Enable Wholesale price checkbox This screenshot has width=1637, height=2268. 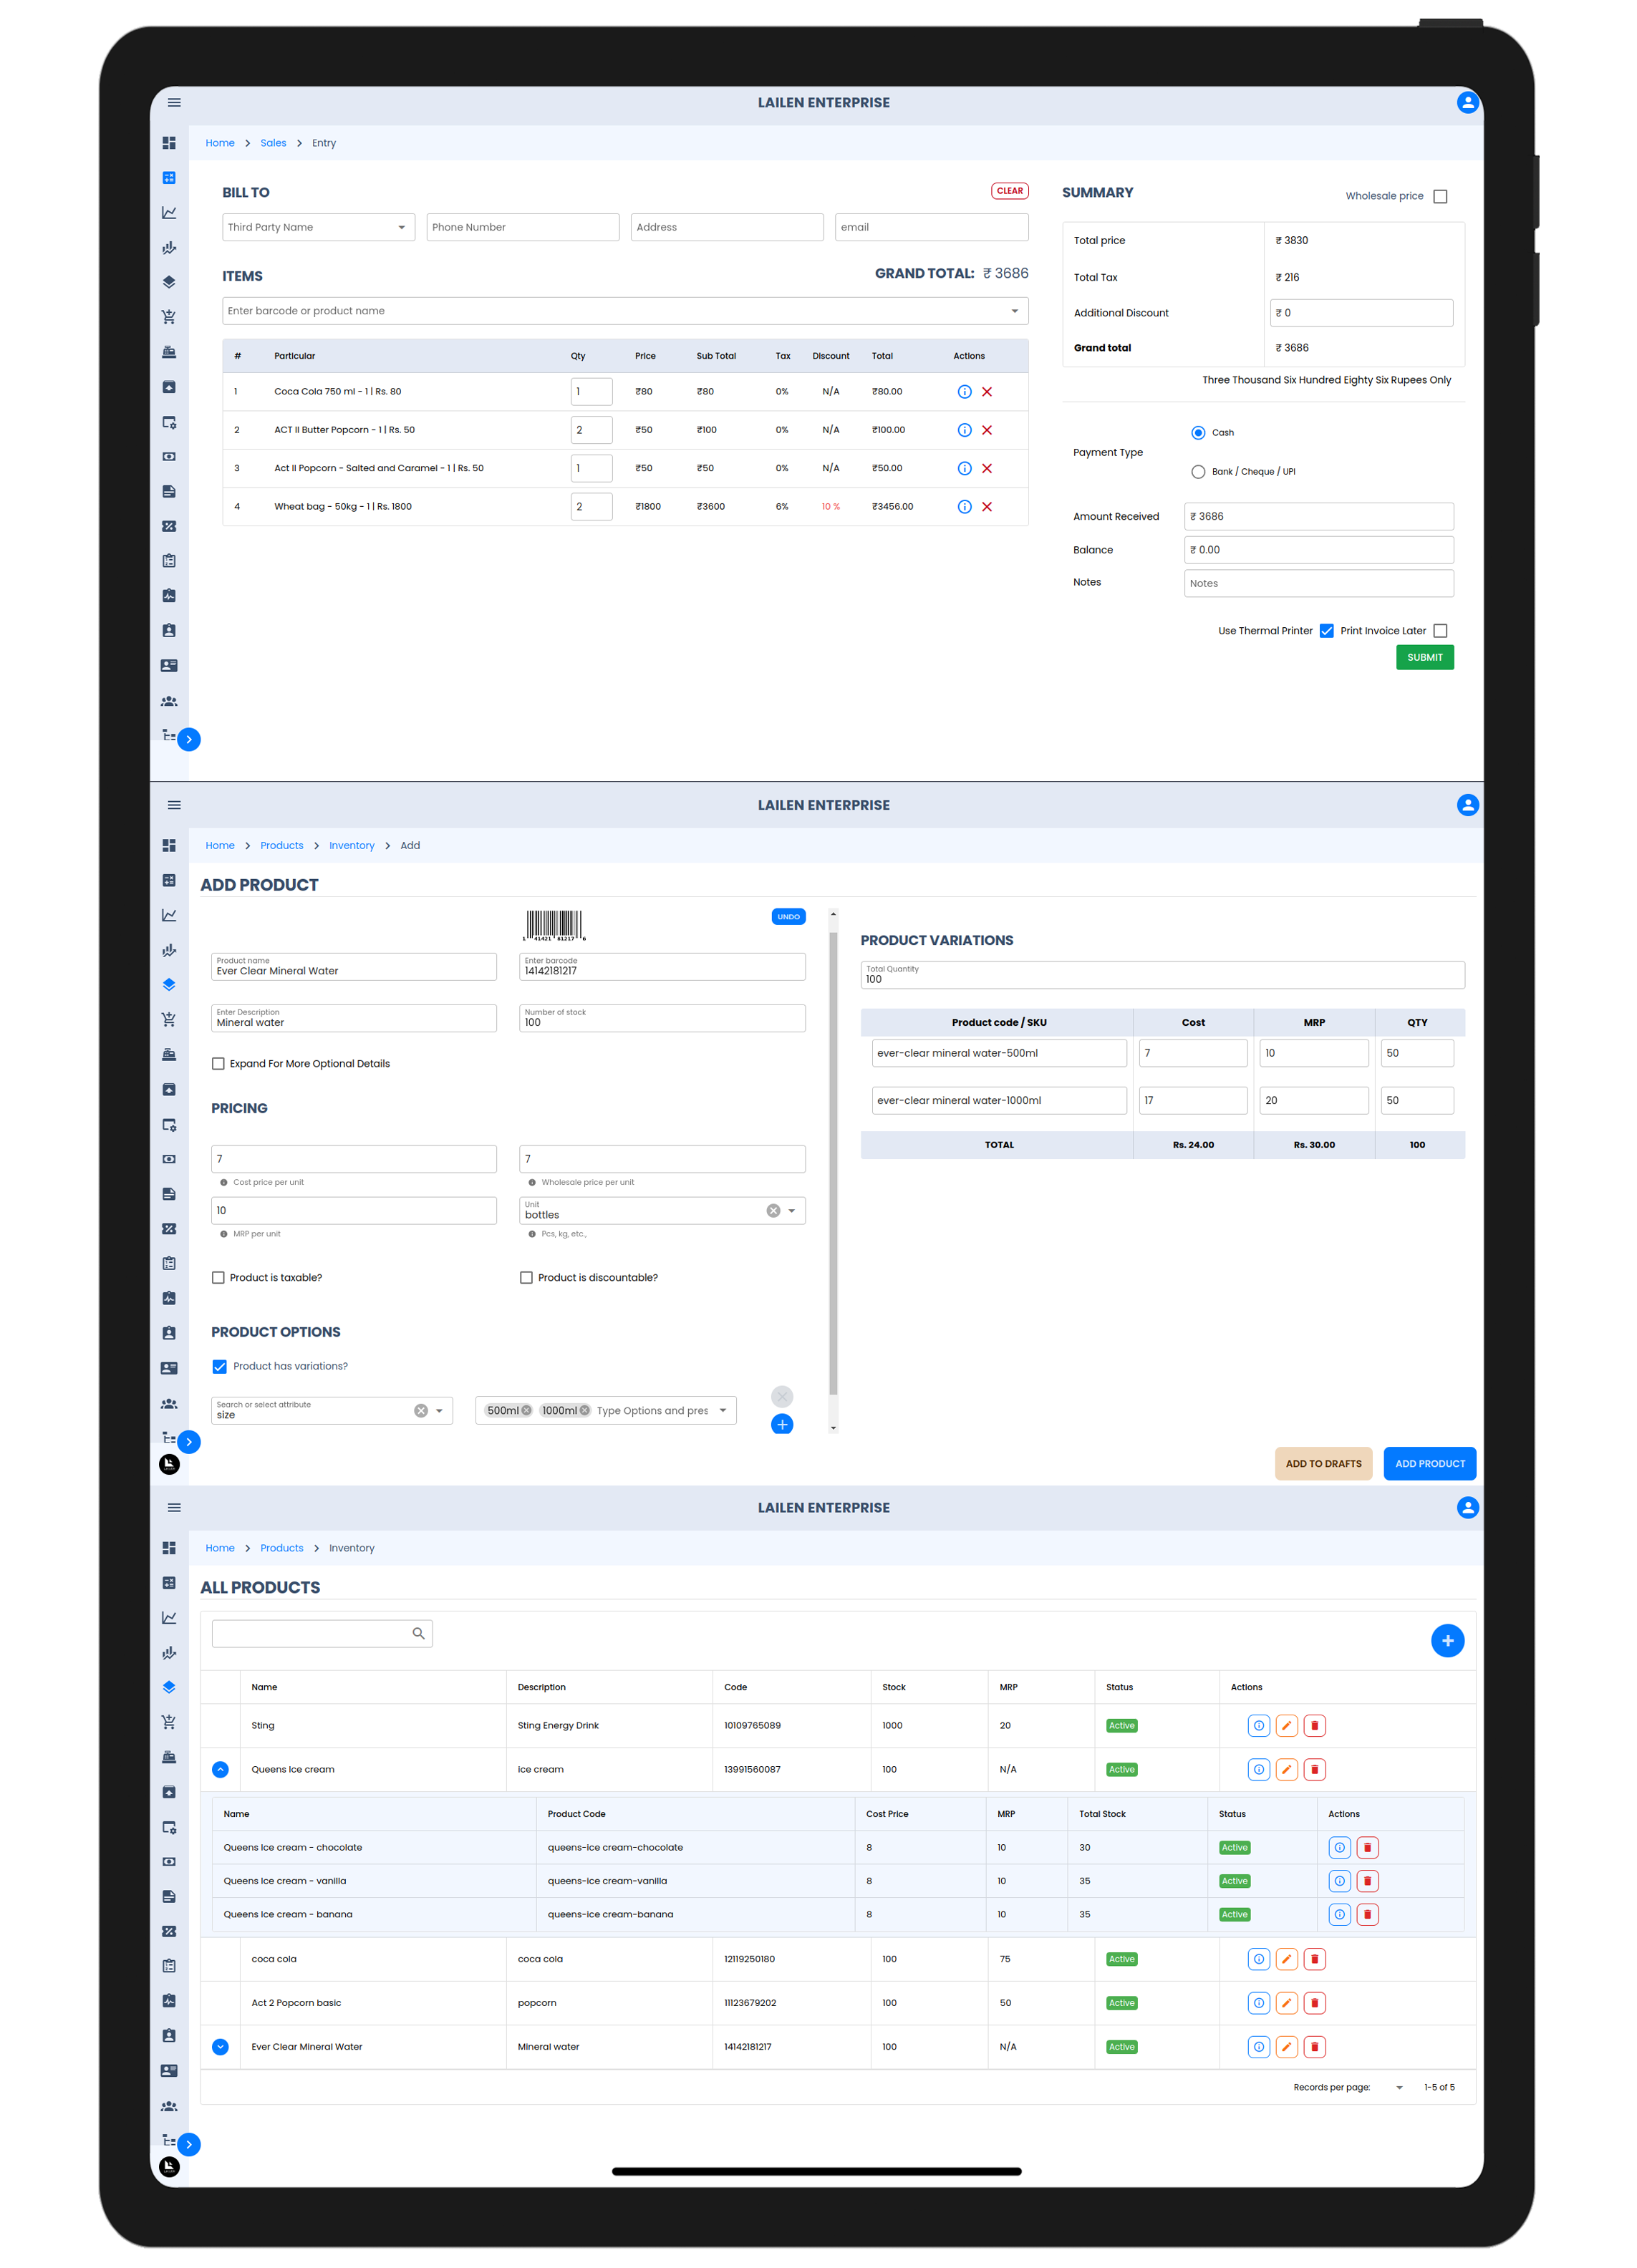click(1439, 197)
